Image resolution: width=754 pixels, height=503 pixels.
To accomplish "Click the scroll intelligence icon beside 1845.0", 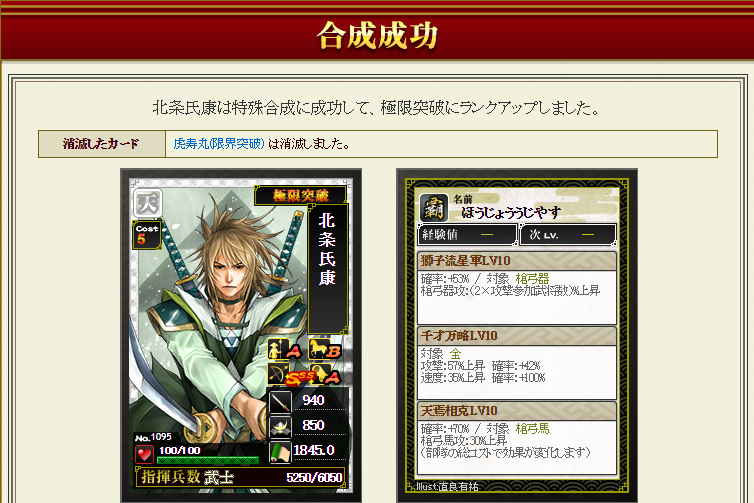I will [x=280, y=452].
